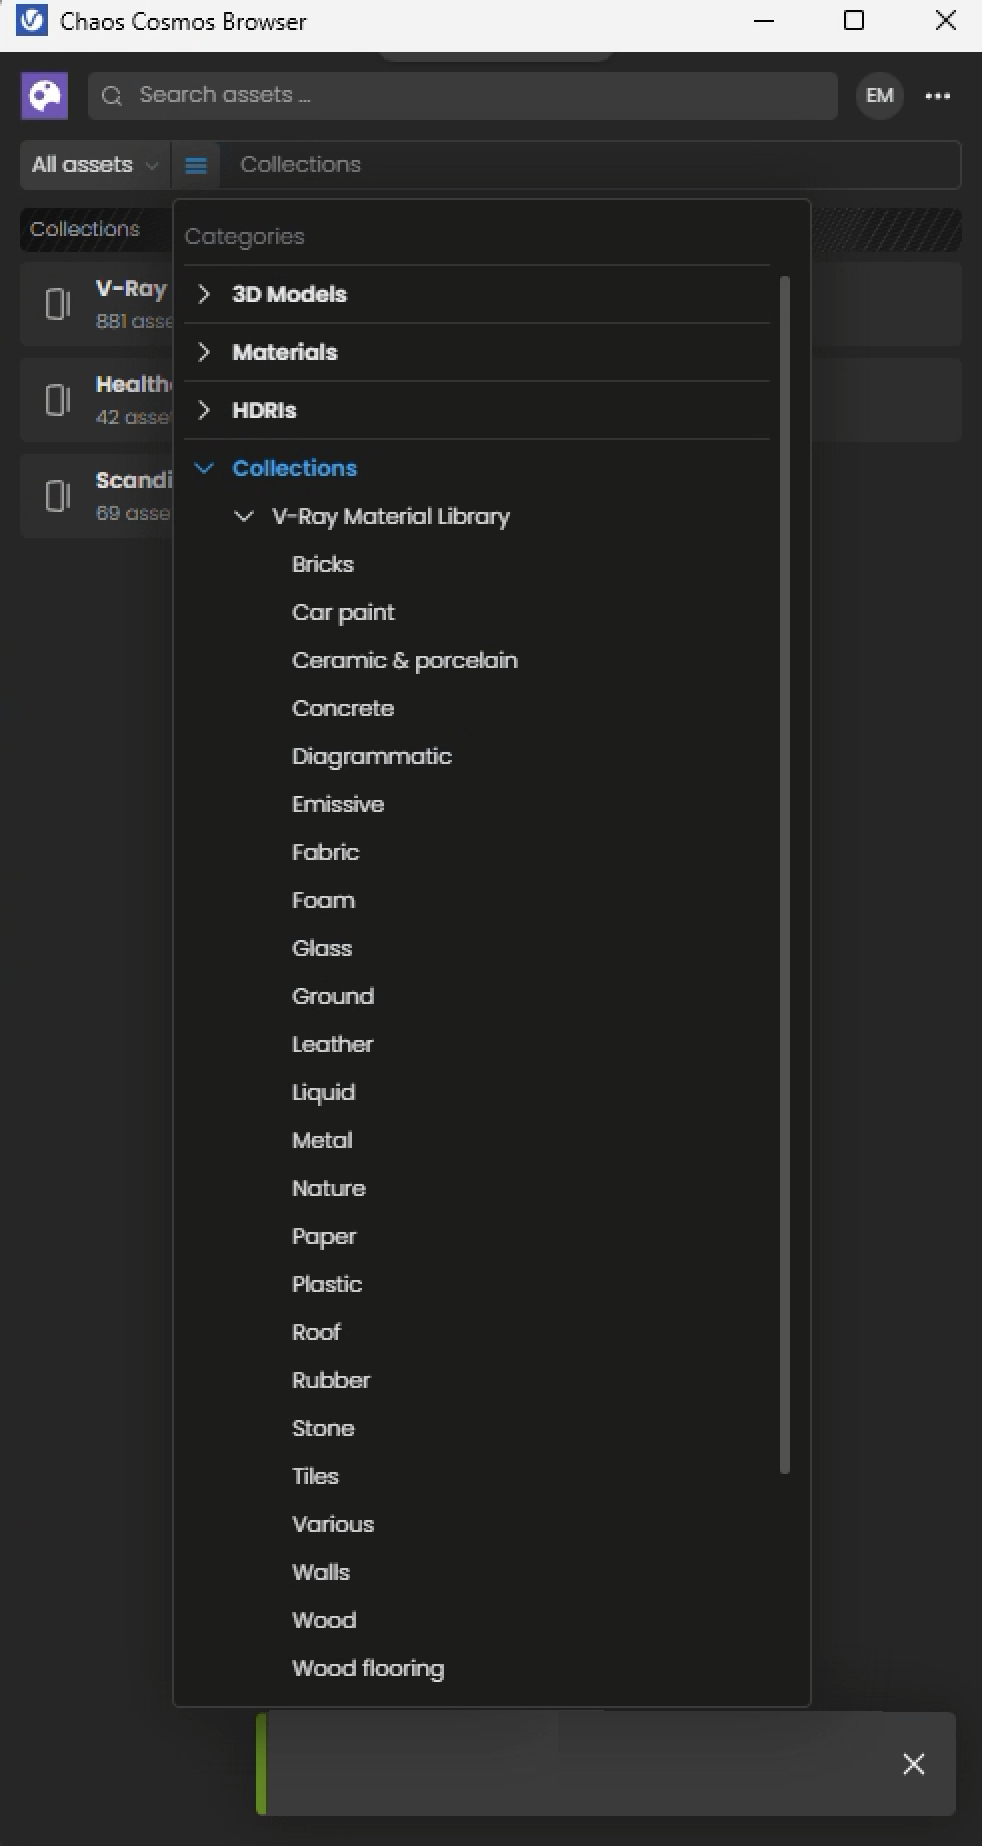This screenshot has height=1846, width=982.
Task: Choose the Rubber subcategory
Action: pyautogui.click(x=331, y=1380)
